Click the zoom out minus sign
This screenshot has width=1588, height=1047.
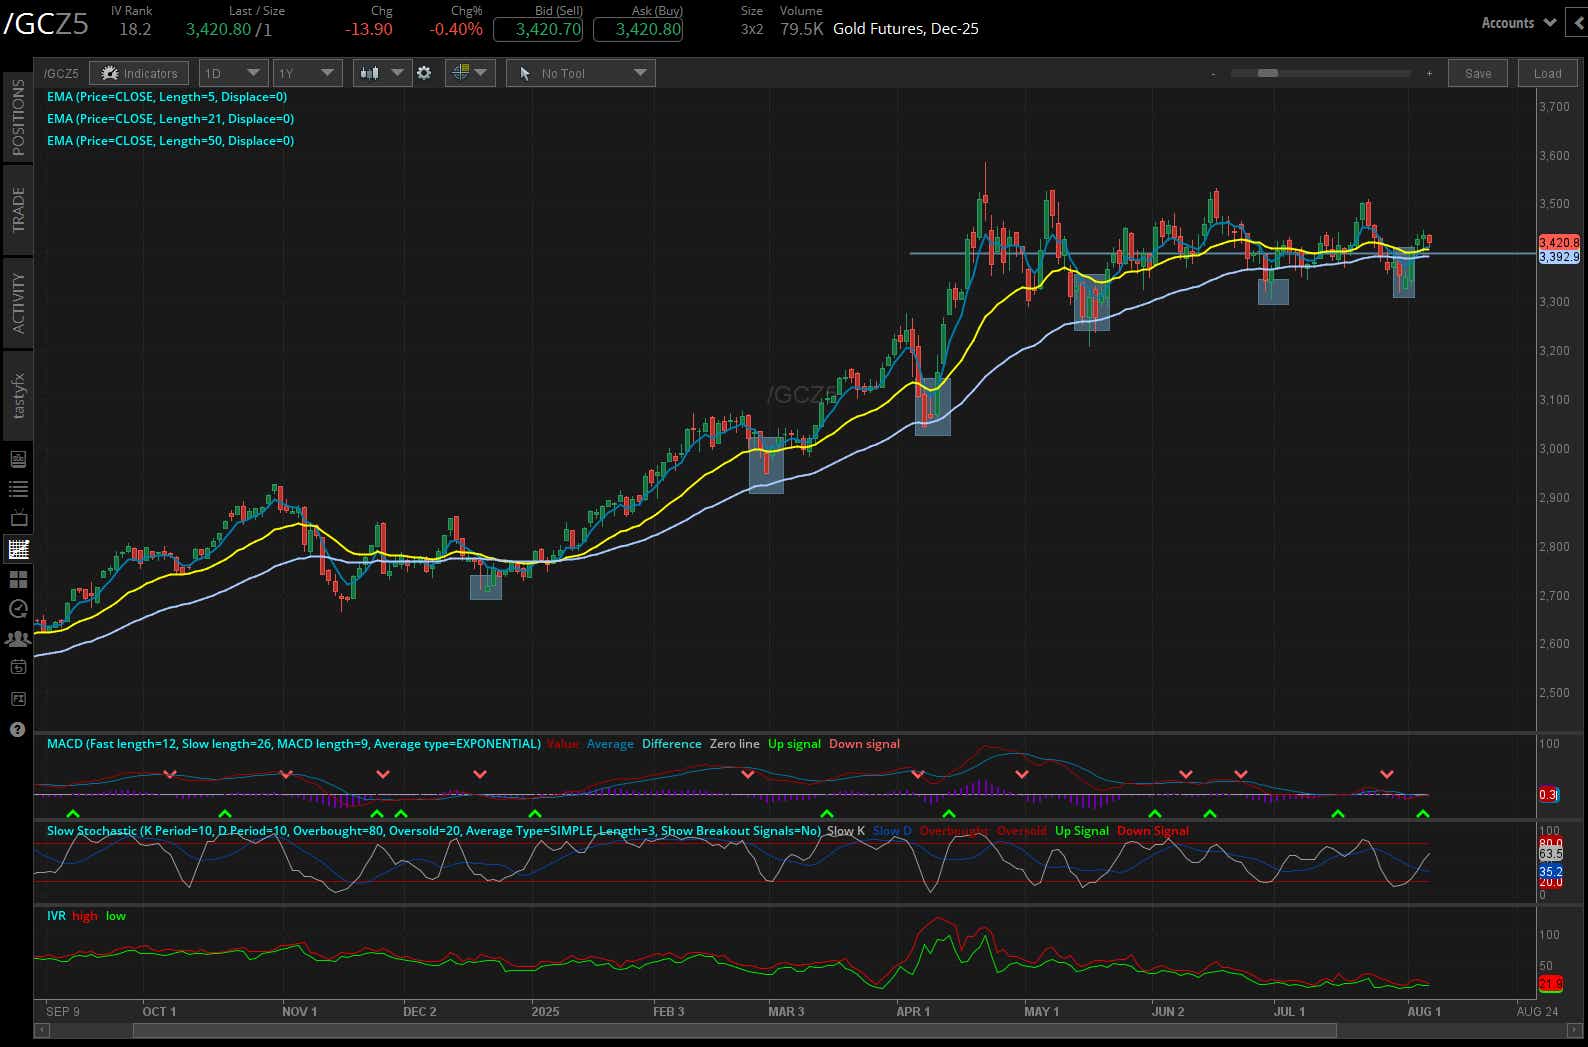pos(1213,74)
